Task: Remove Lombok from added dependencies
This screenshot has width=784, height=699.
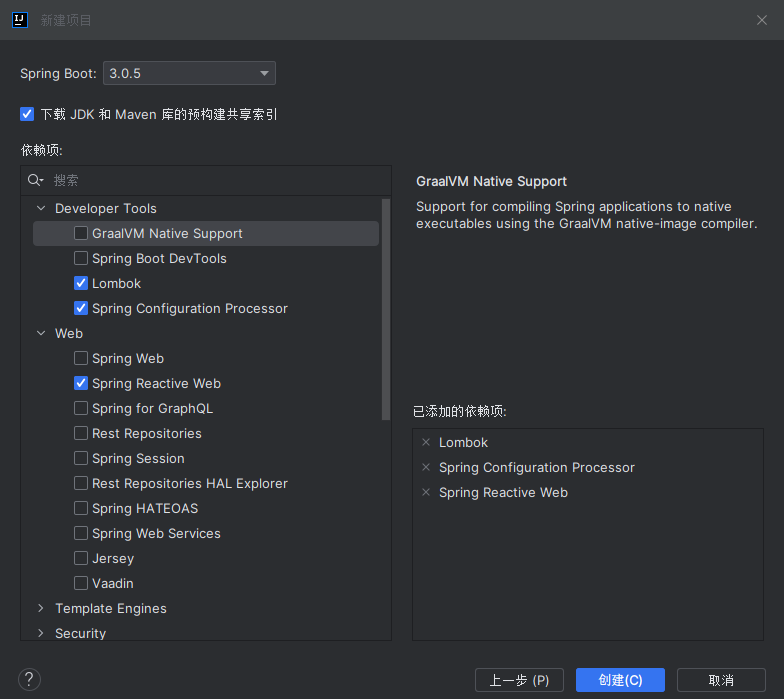Action: click(x=426, y=442)
